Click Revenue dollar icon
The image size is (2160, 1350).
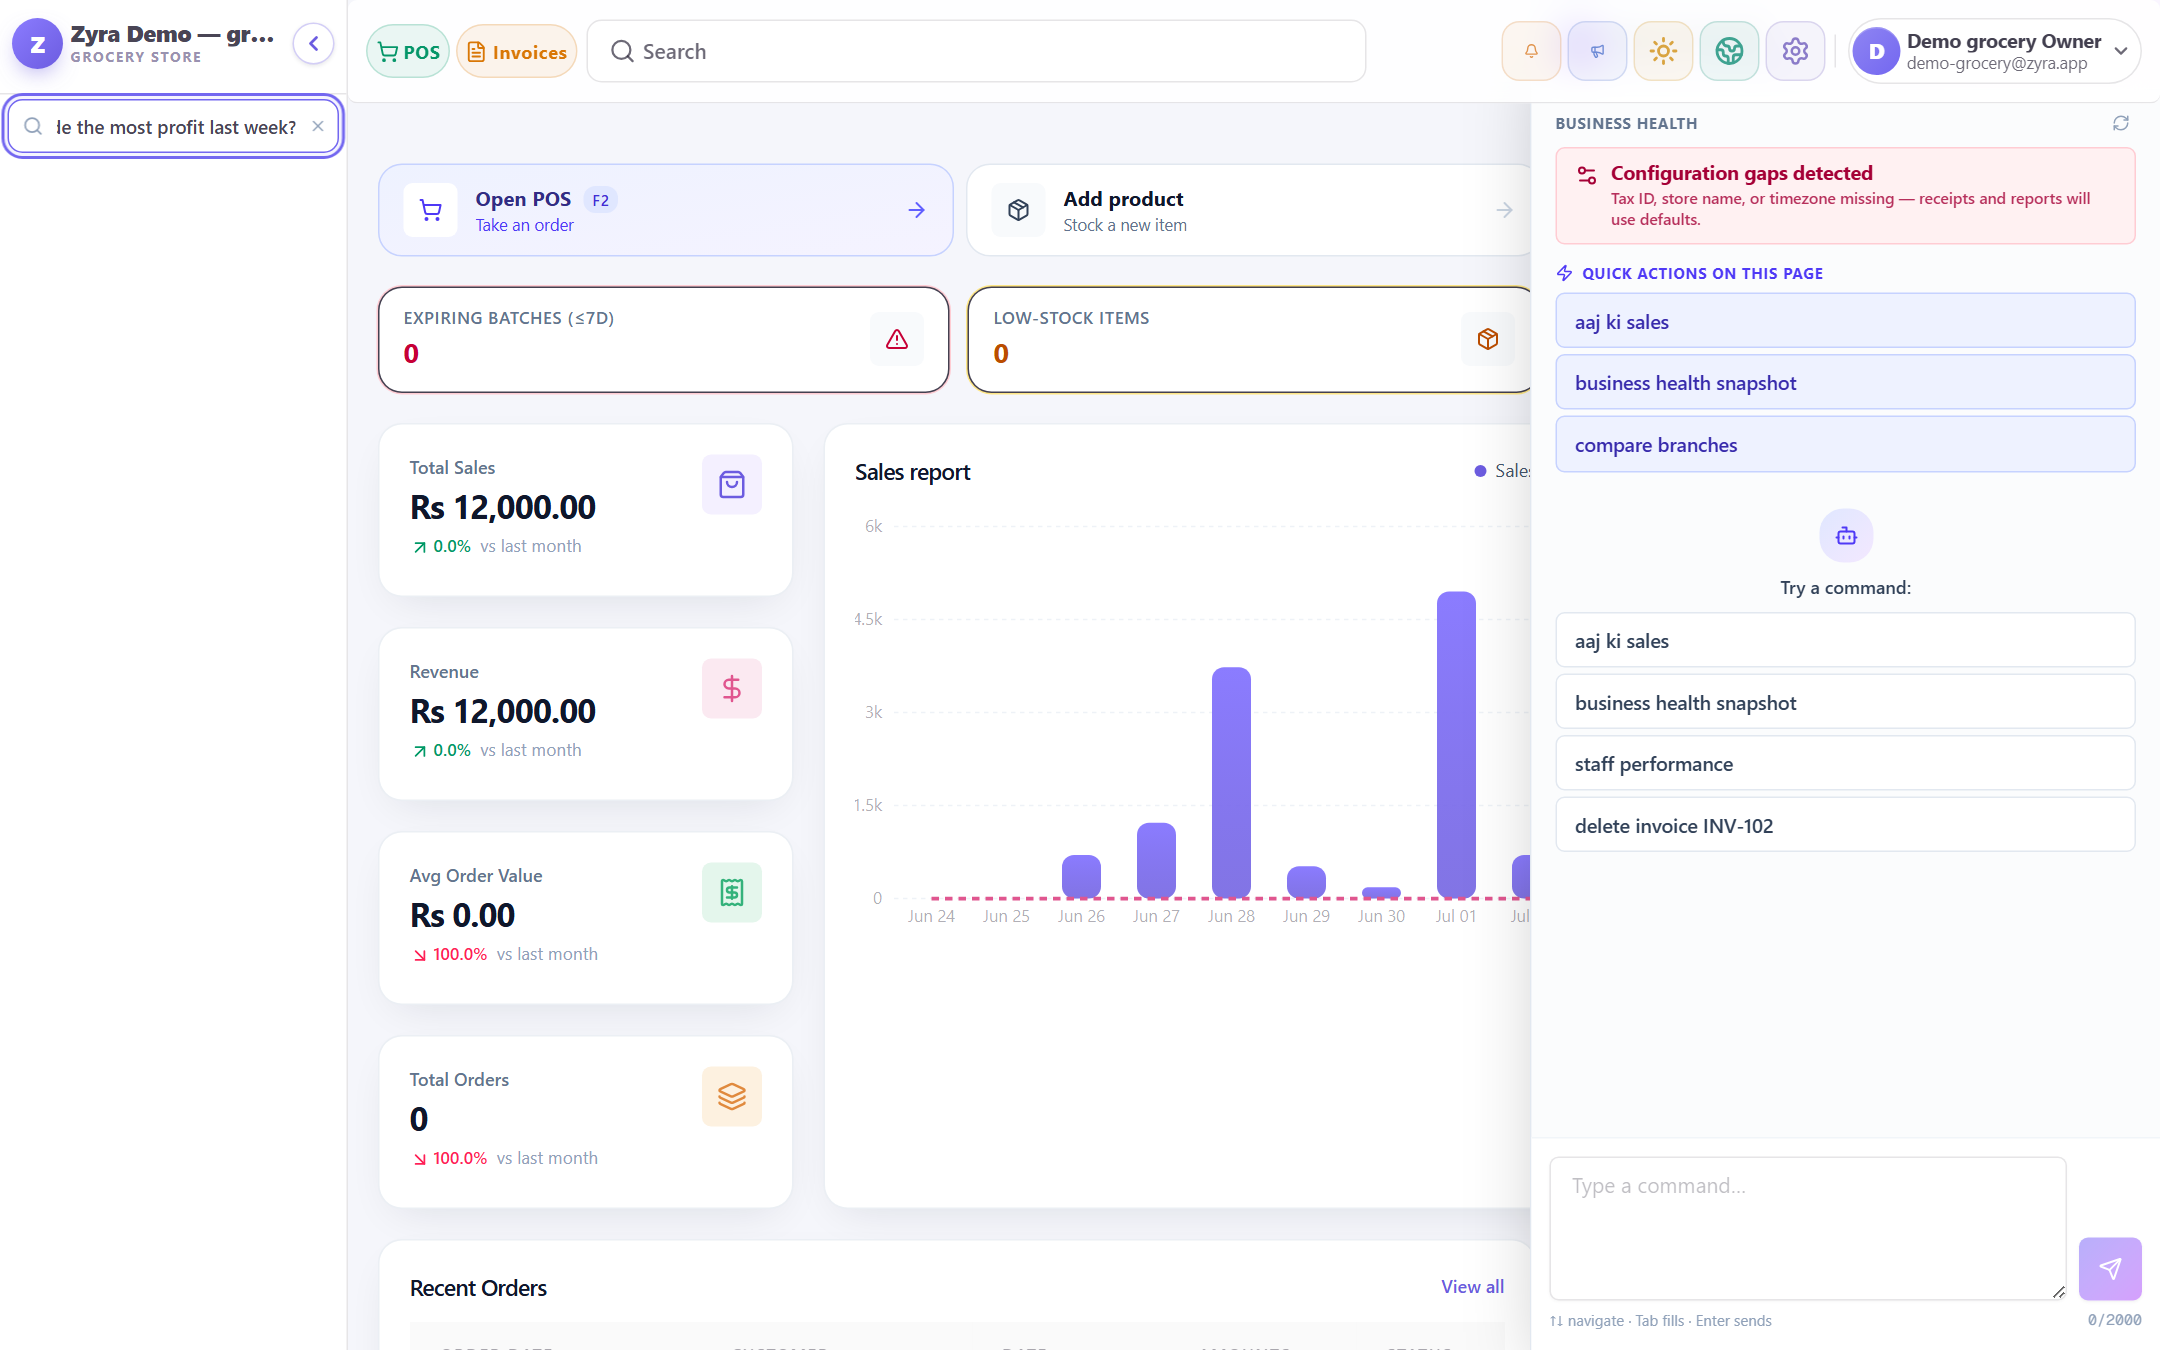click(x=732, y=689)
